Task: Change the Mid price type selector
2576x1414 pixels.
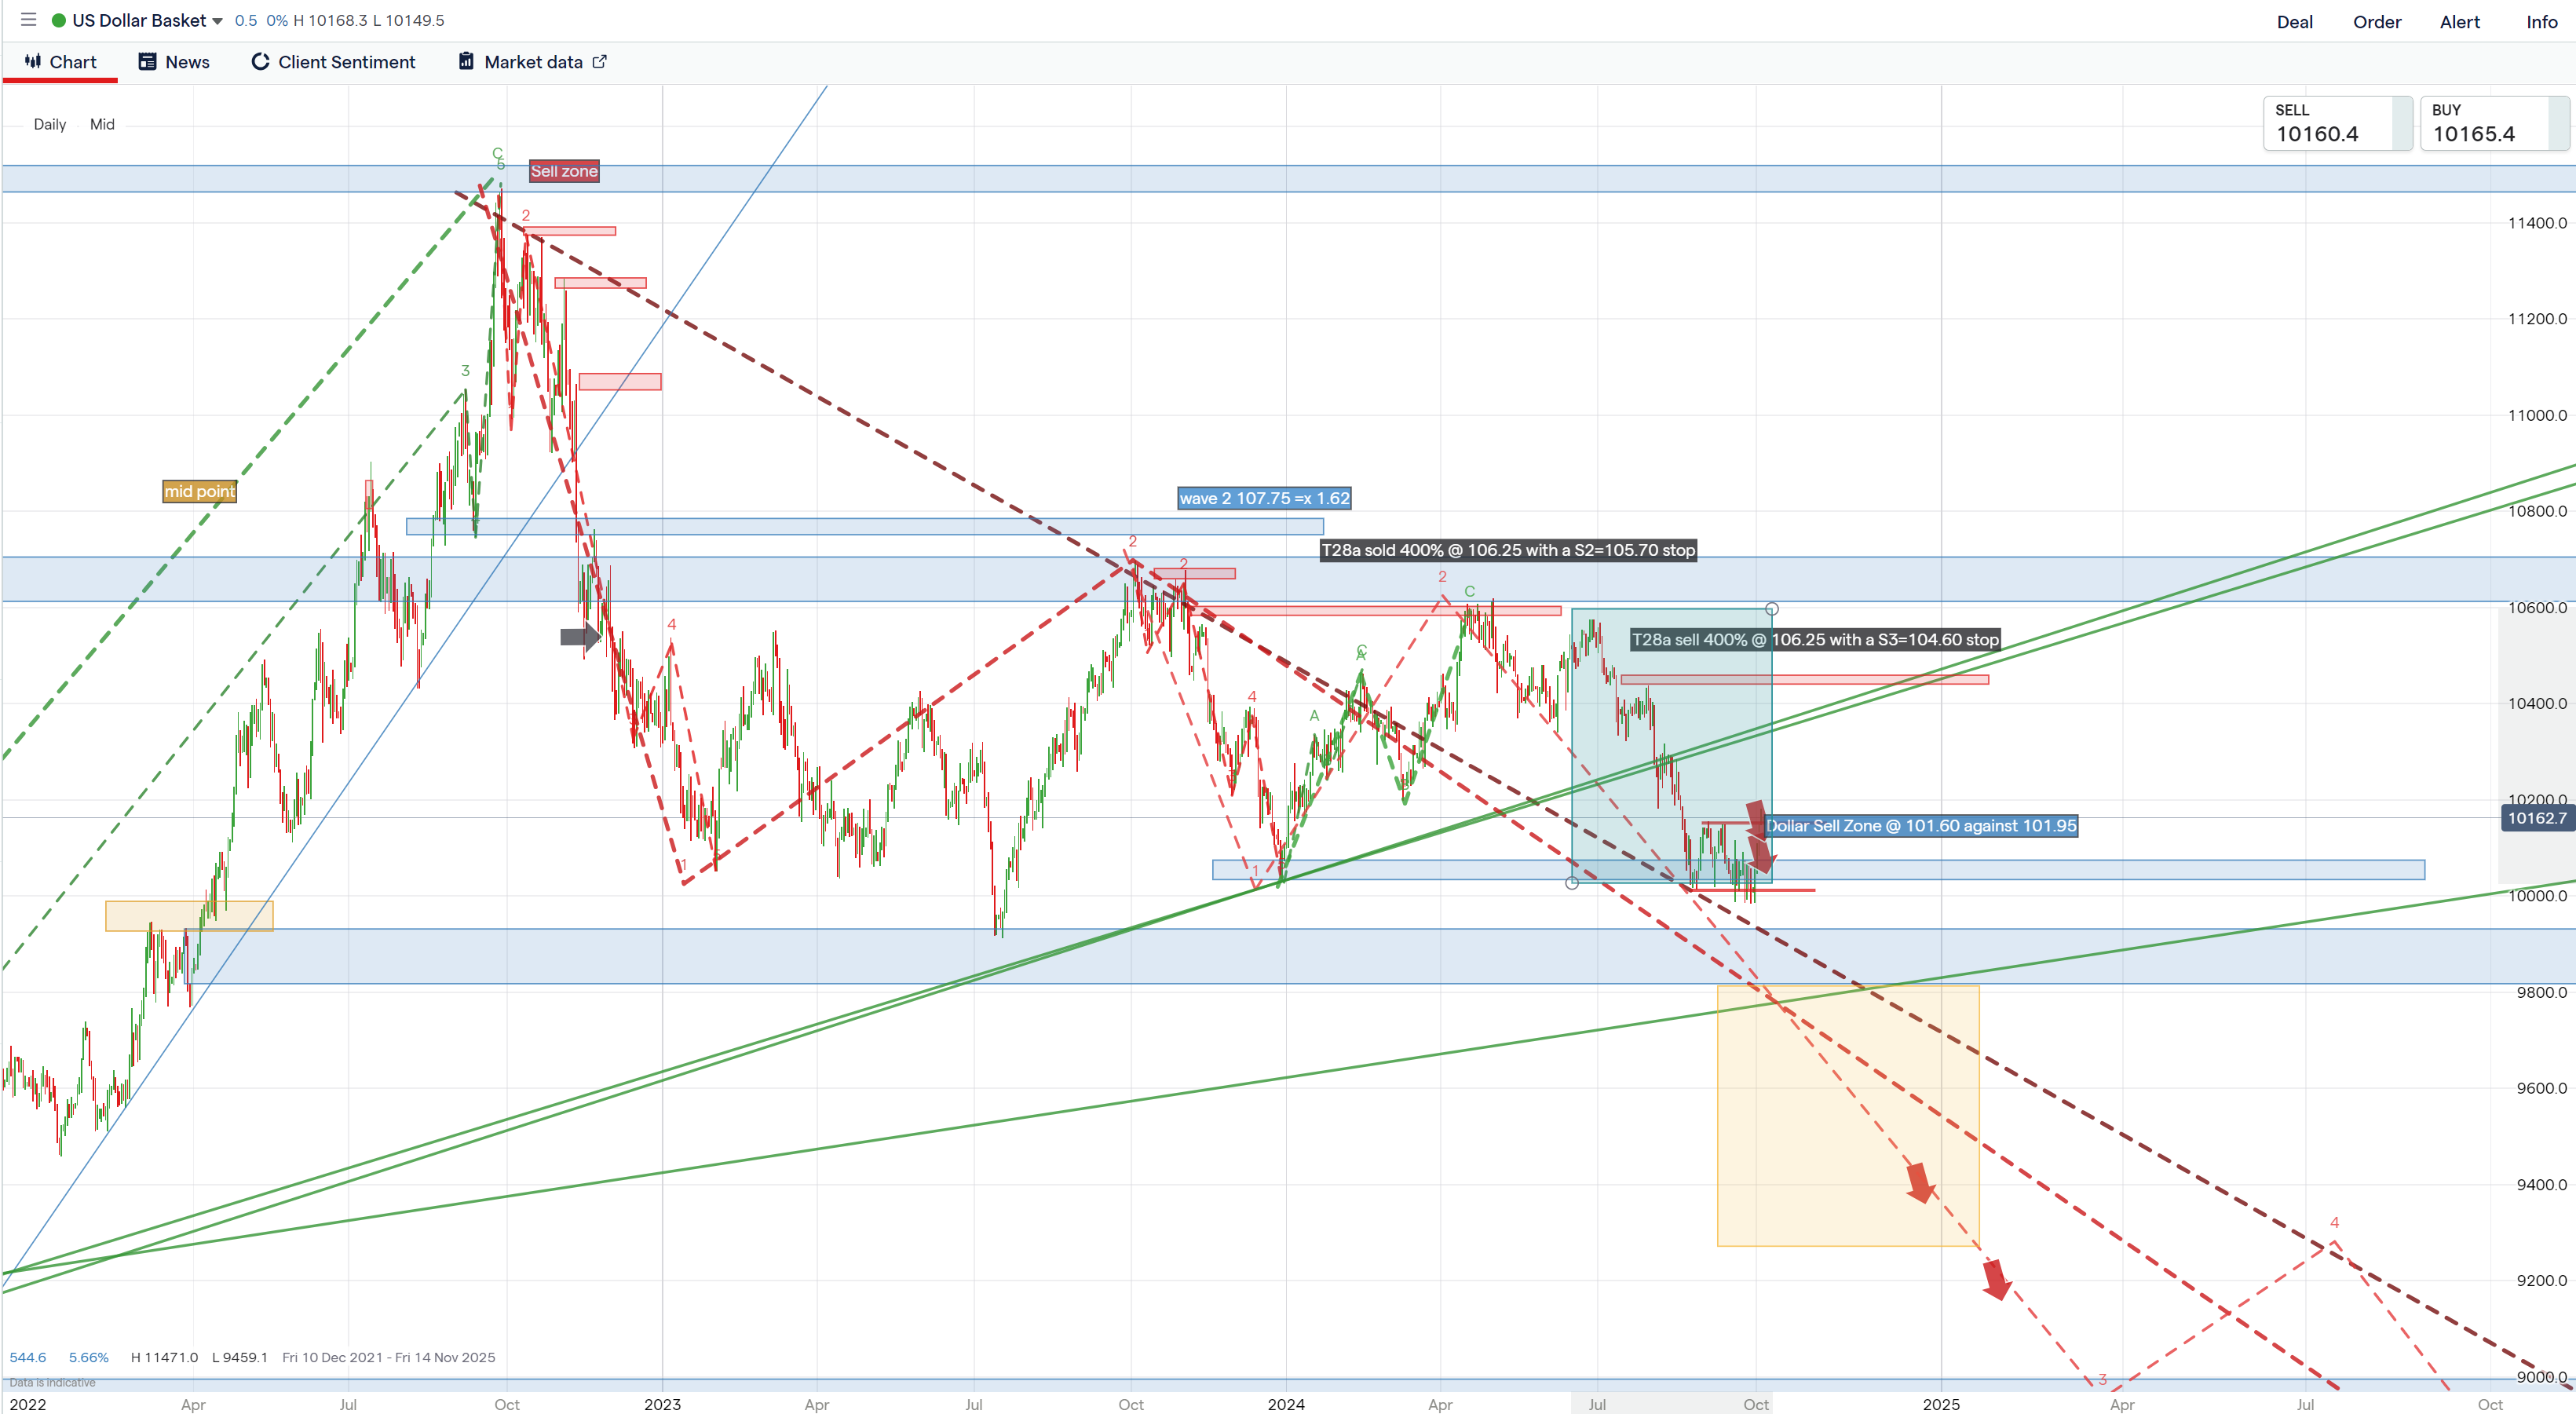Action: 102,124
